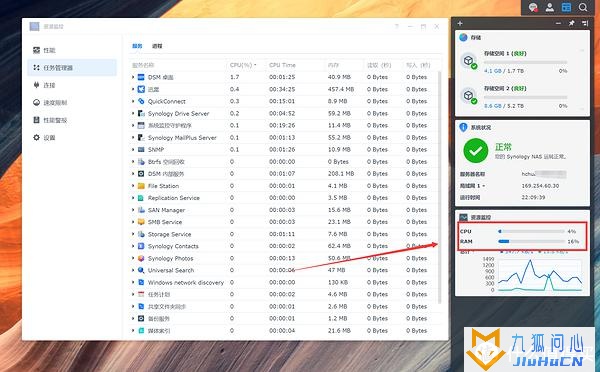Click the File Station folder icon
Screen dimensions: 600x372
pos(141,186)
